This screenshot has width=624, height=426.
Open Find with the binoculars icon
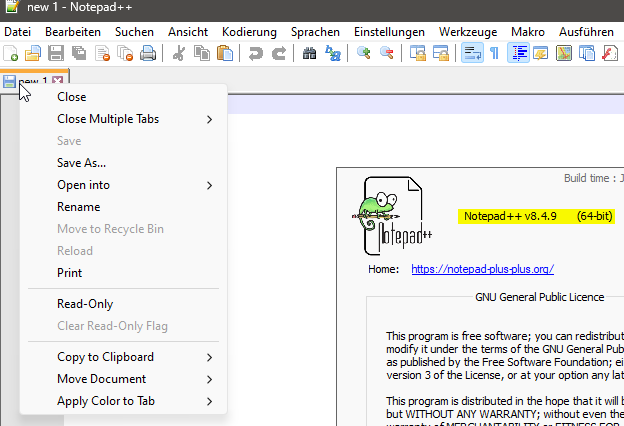click(309, 53)
